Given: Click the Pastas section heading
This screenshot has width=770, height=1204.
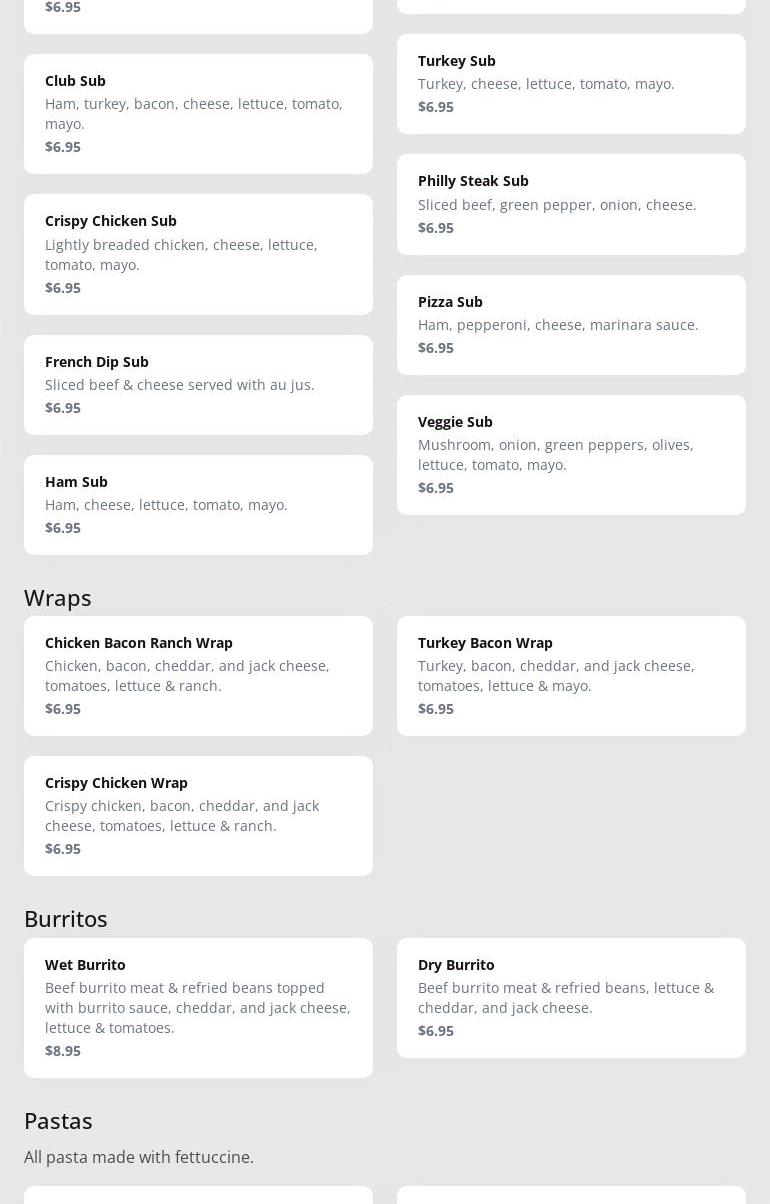Looking at the screenshot, I should coord(58,1120).
